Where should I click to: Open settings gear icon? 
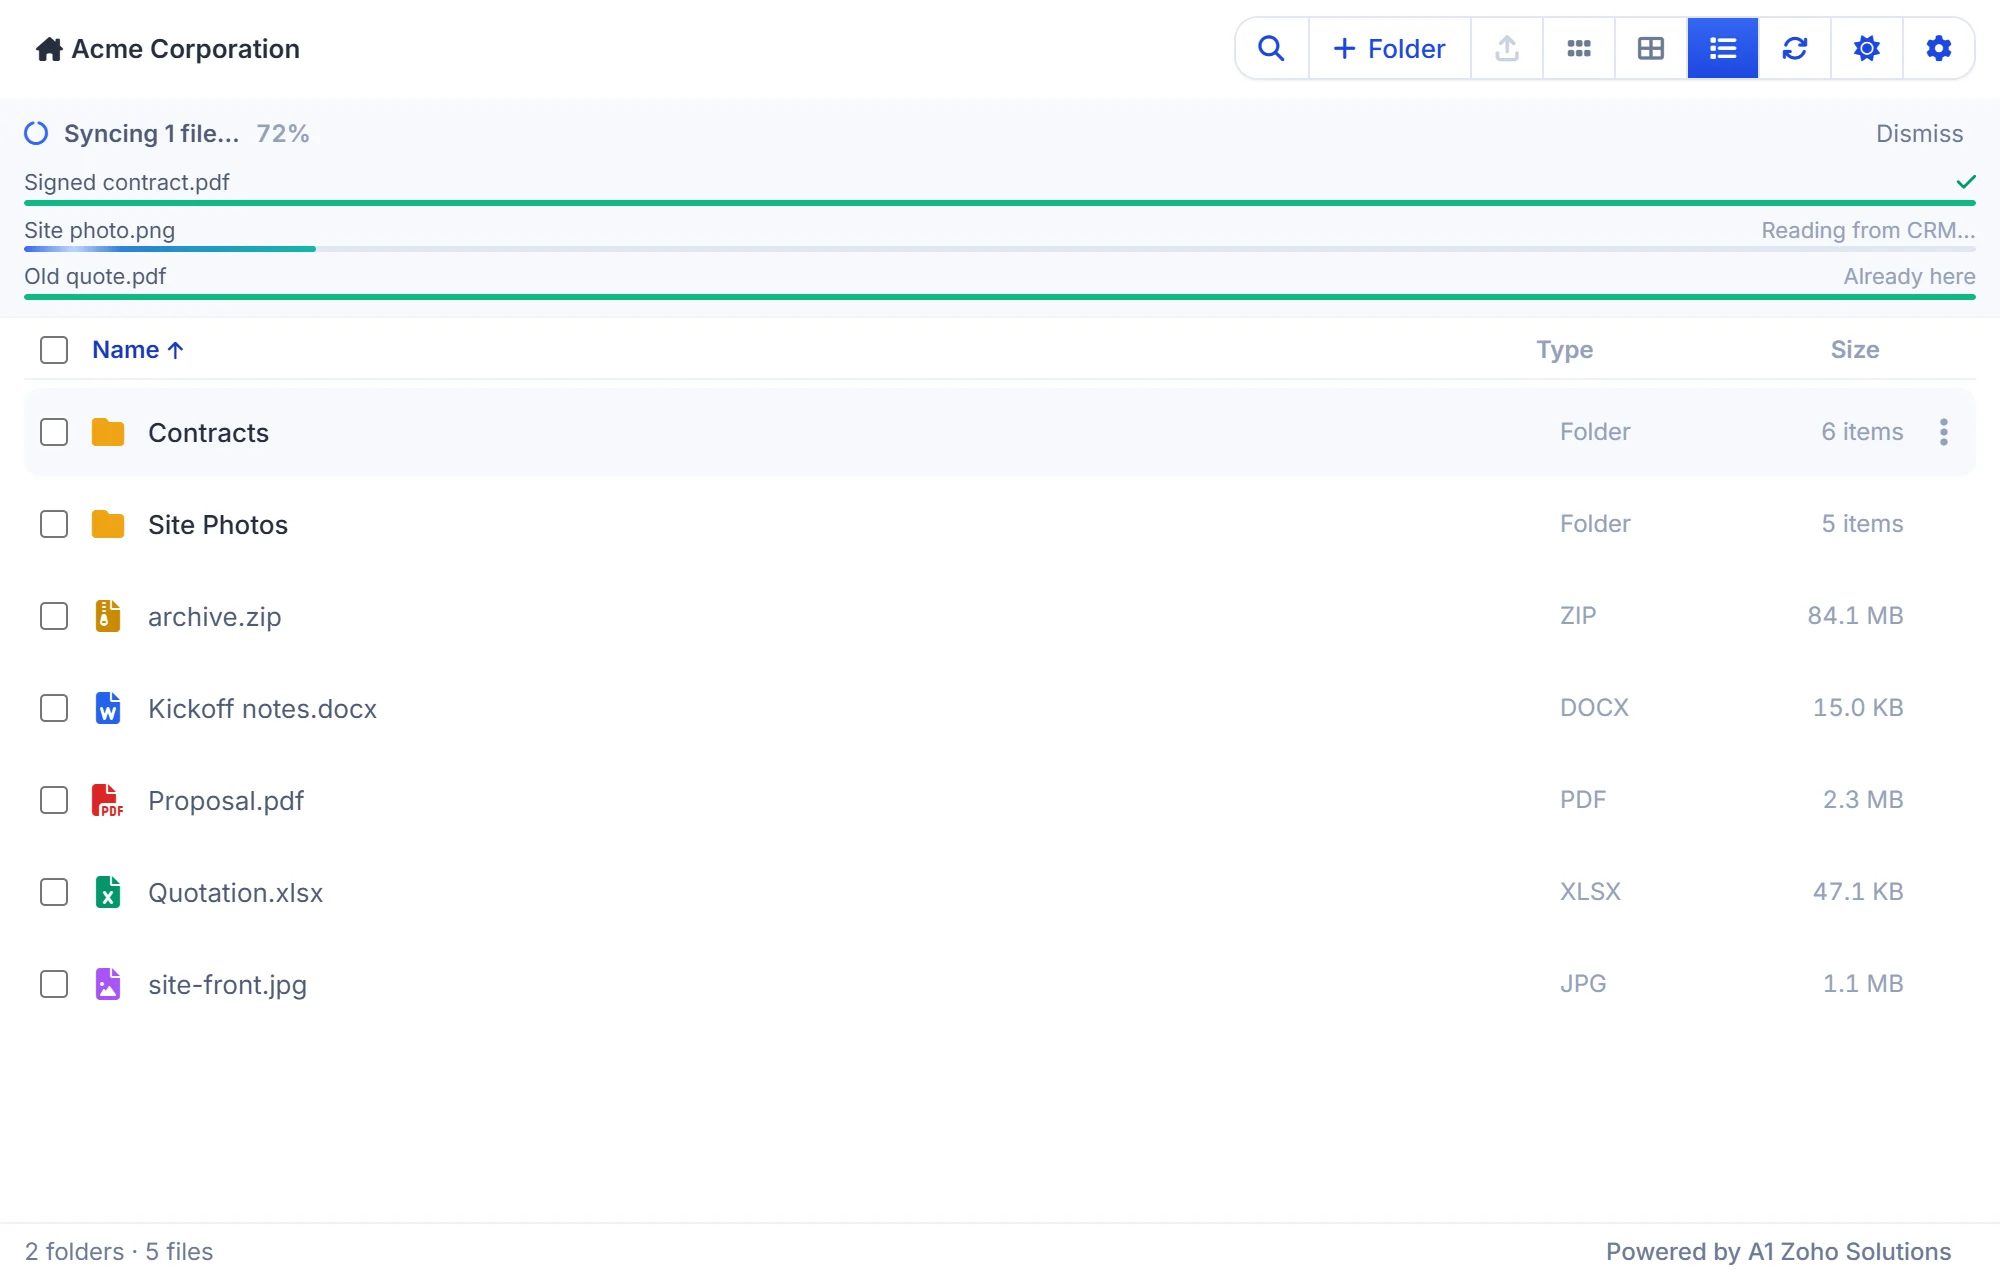click(1939, 48)
